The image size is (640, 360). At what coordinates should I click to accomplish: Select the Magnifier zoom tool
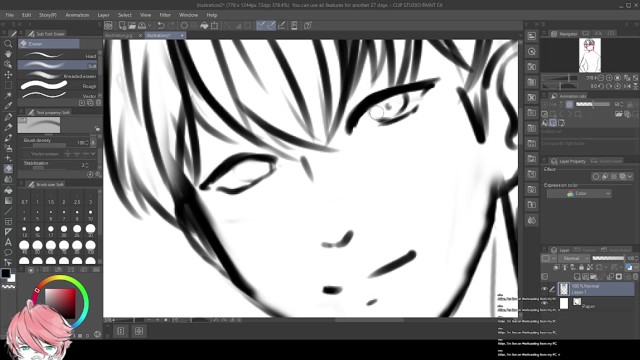(x=8, y=44)
